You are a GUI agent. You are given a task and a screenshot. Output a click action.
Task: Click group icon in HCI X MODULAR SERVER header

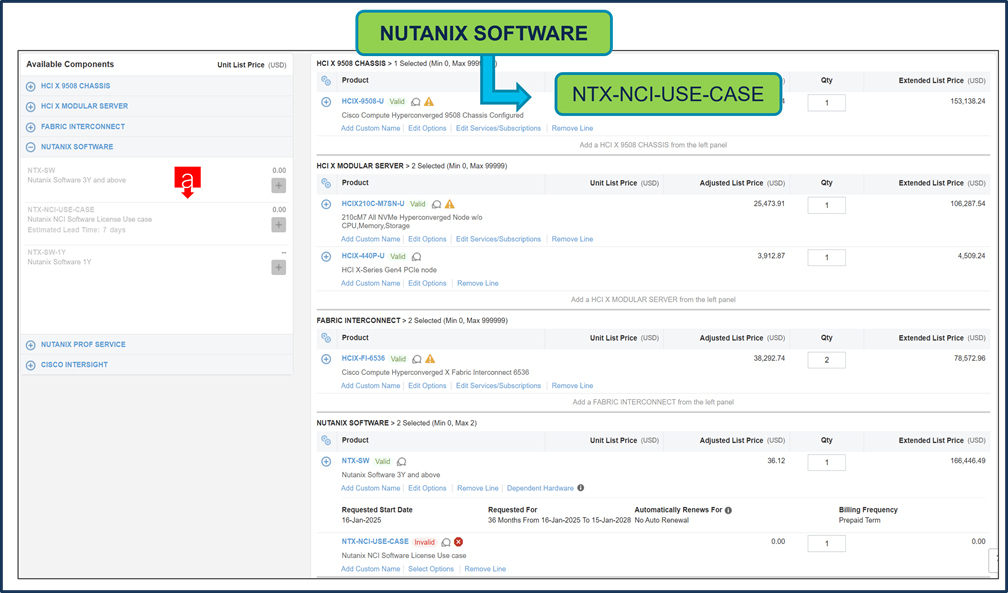pos(326,183)
